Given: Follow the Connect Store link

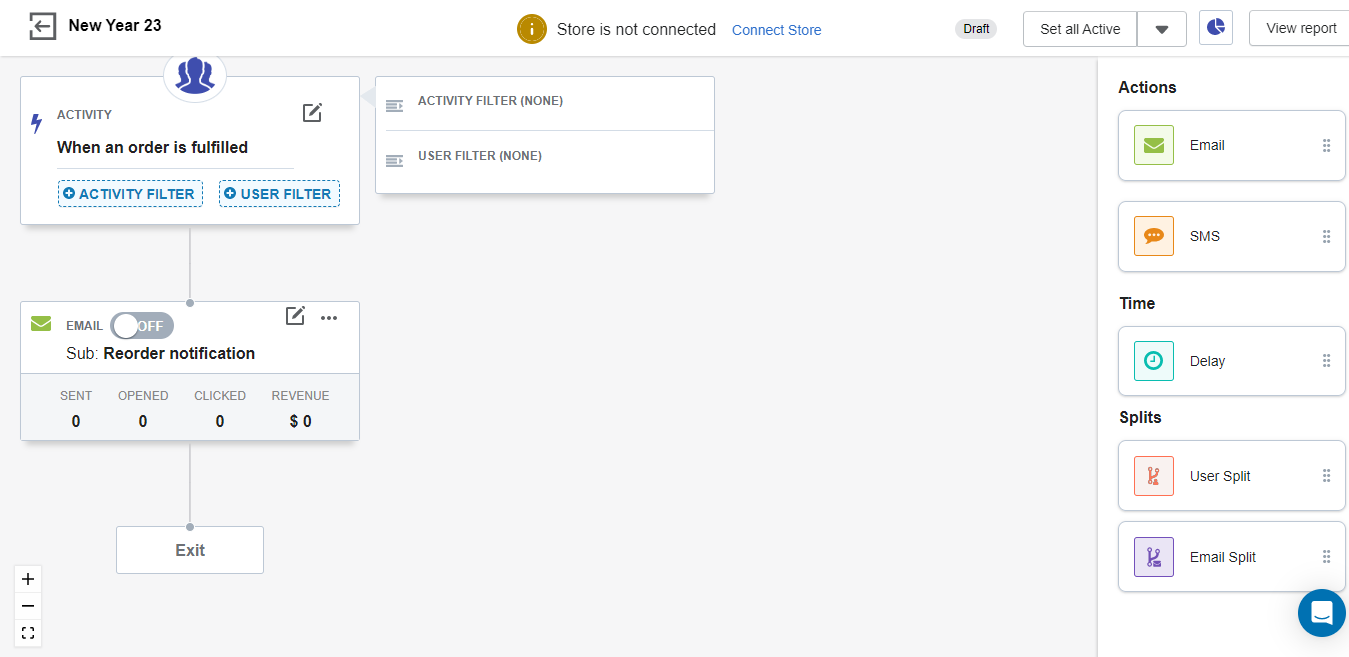Looking at the screenshot, I should (777, 30).
